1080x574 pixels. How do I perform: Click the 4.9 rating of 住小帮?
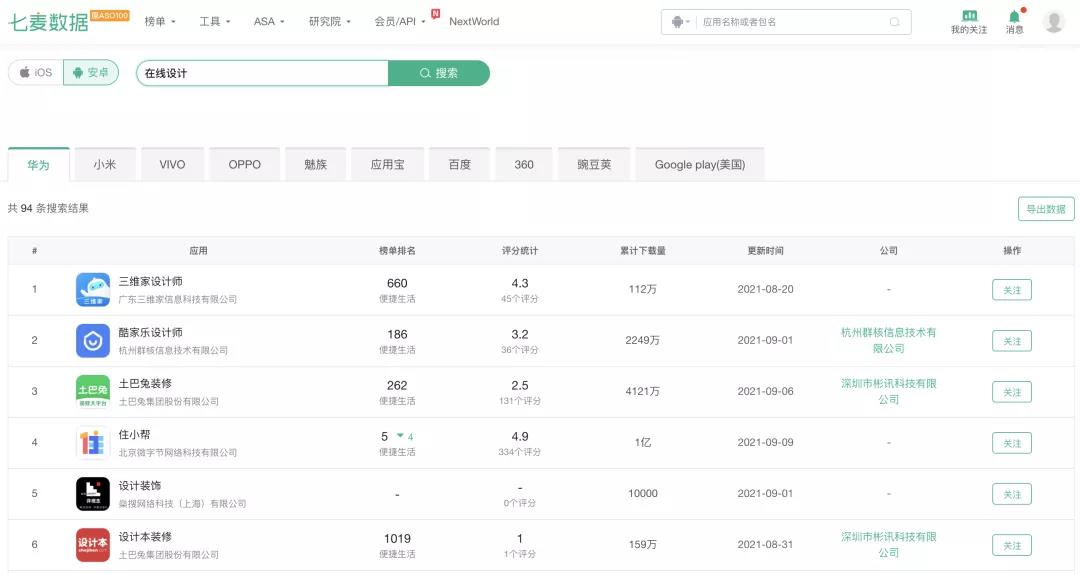(x=520, y=436)
